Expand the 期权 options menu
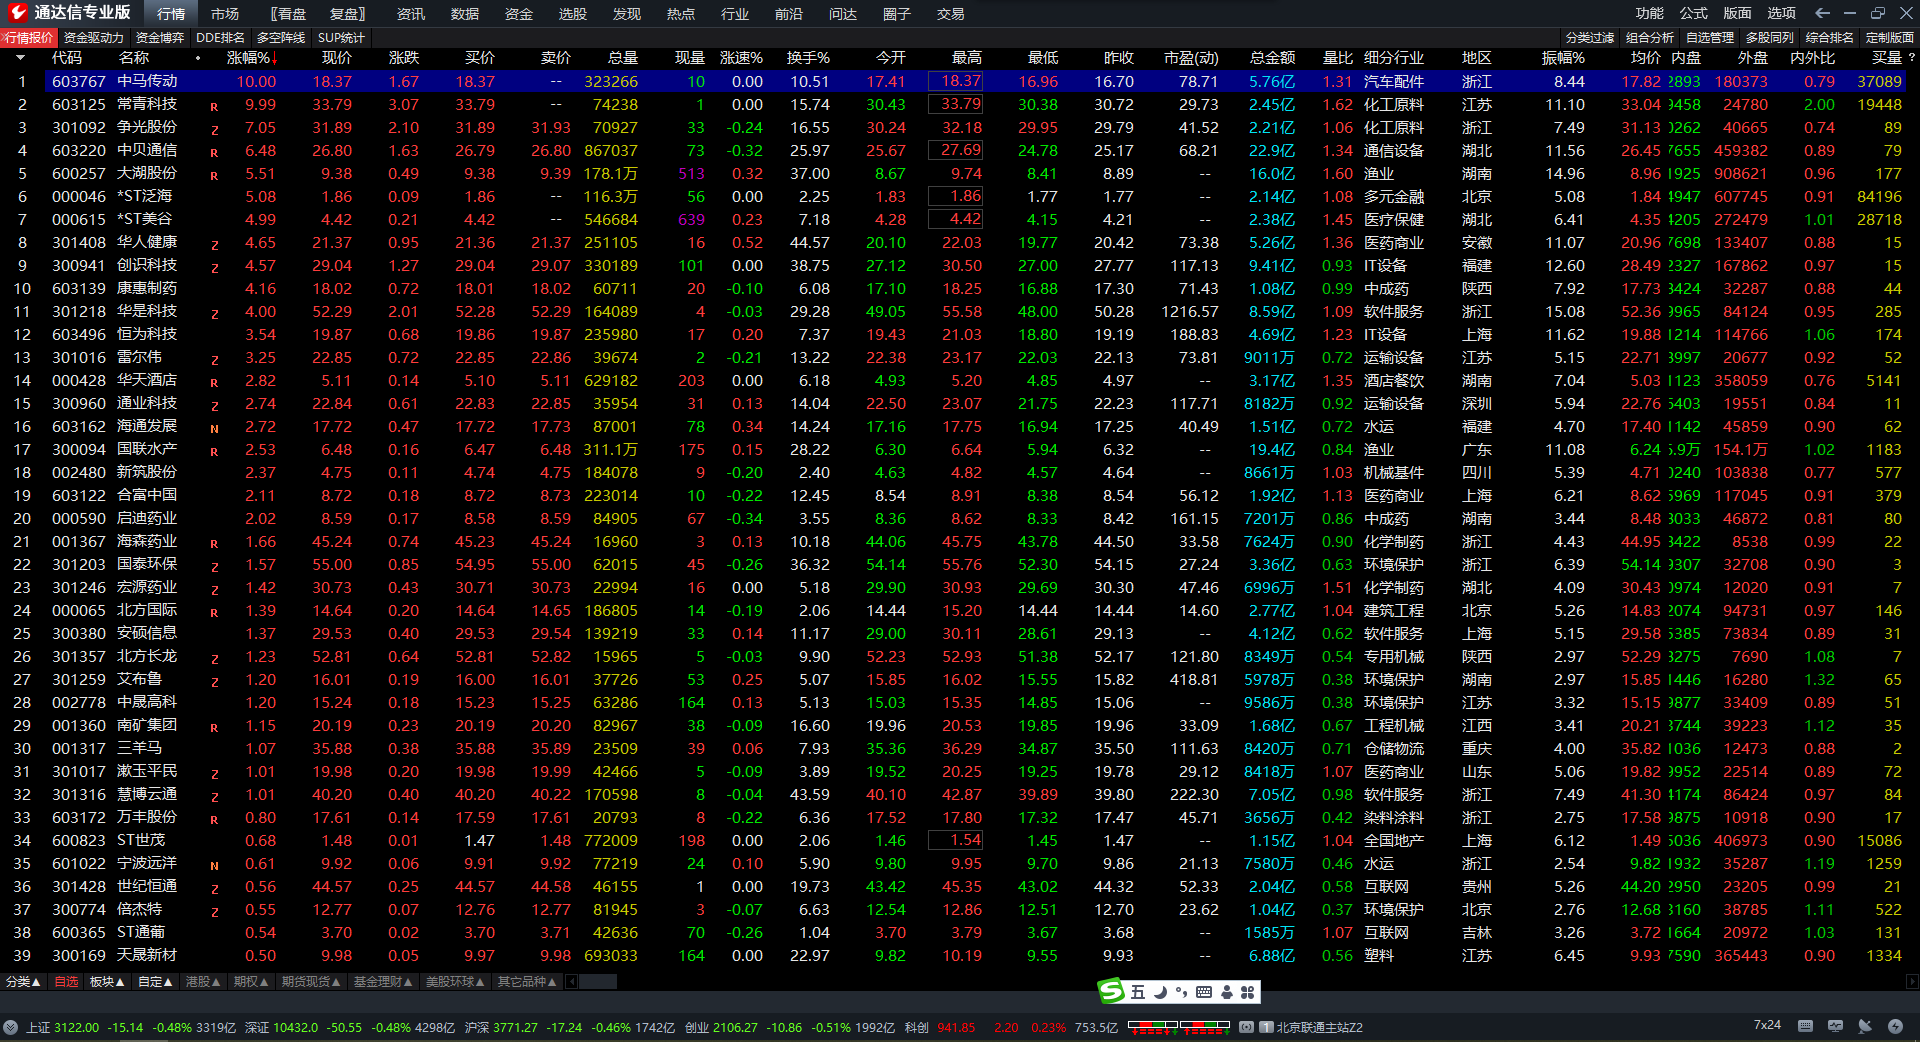The height and width of the screenshot is (1042, 1920). (251, 982)
